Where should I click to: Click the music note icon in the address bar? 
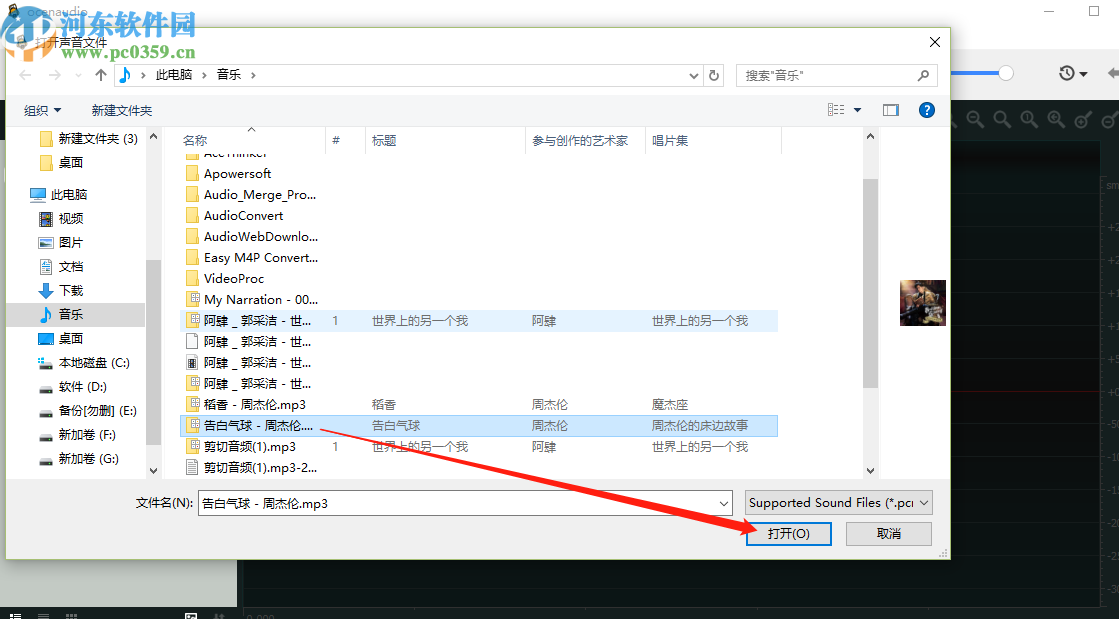(126, 74)
